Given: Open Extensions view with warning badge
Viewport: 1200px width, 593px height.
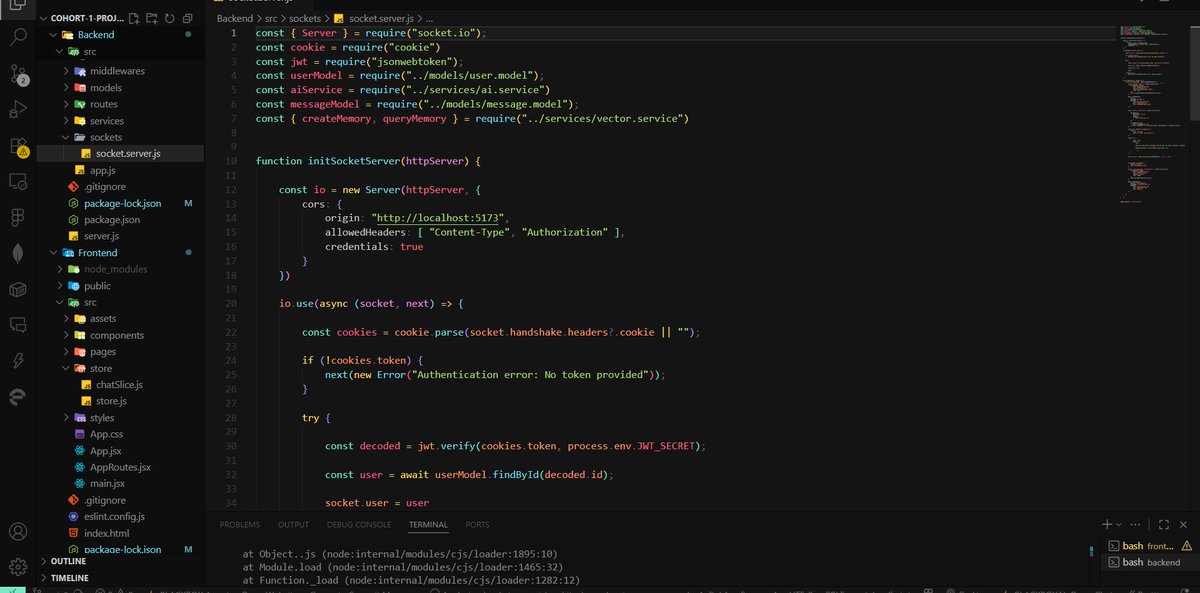Looking at the screenshot, I should (x=18, y=146).
